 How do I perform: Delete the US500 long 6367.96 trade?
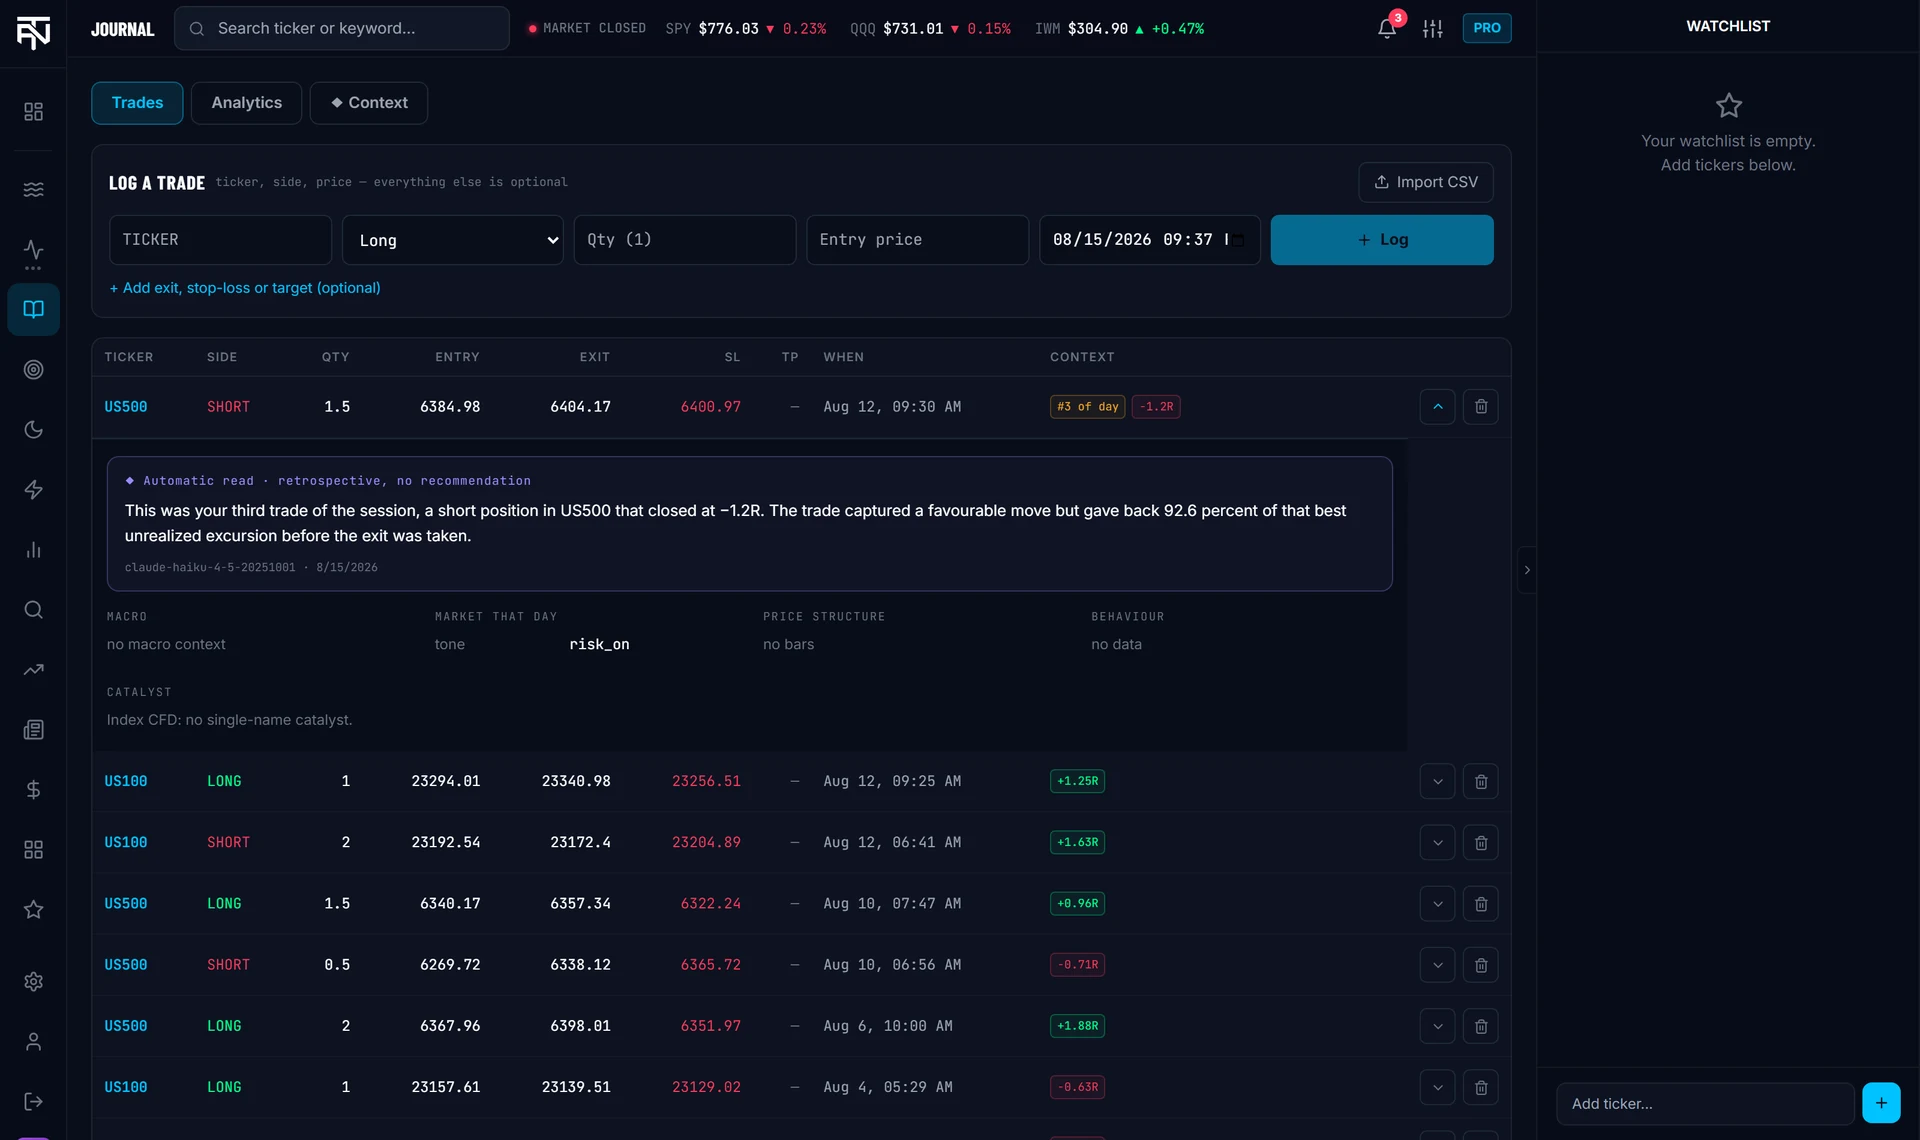pos(1481,1026)
